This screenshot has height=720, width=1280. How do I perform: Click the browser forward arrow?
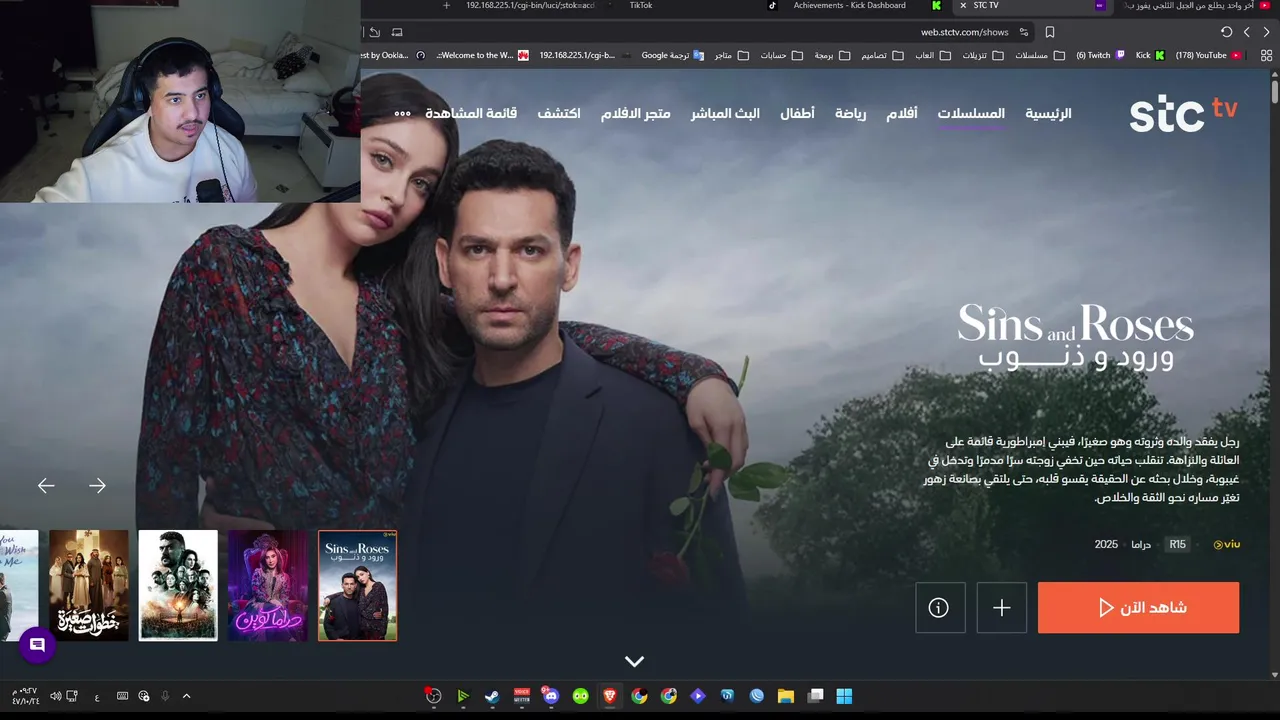(1247, 32)
